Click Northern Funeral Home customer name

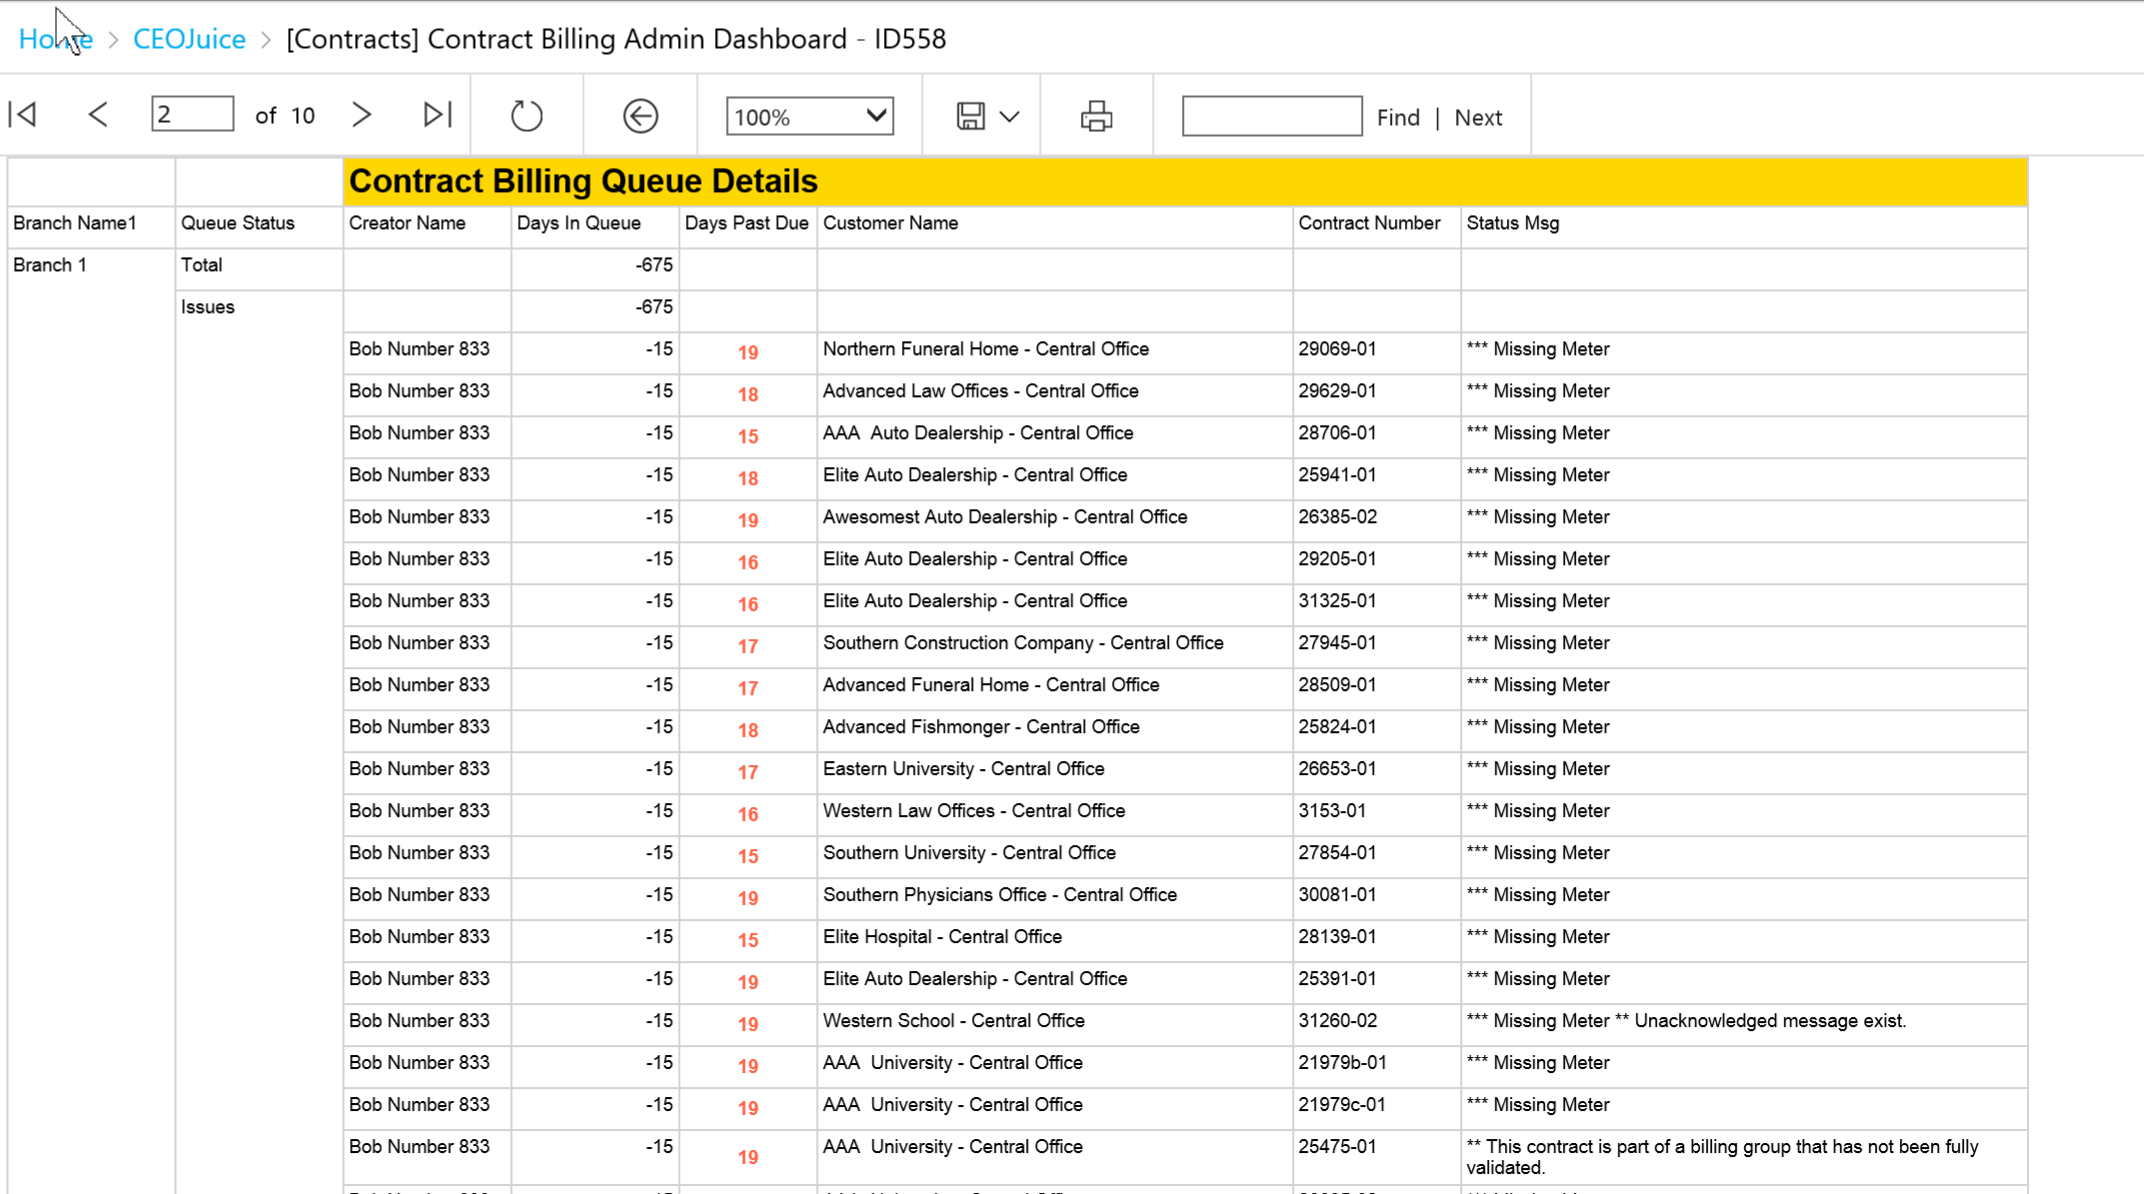[986, 349]
